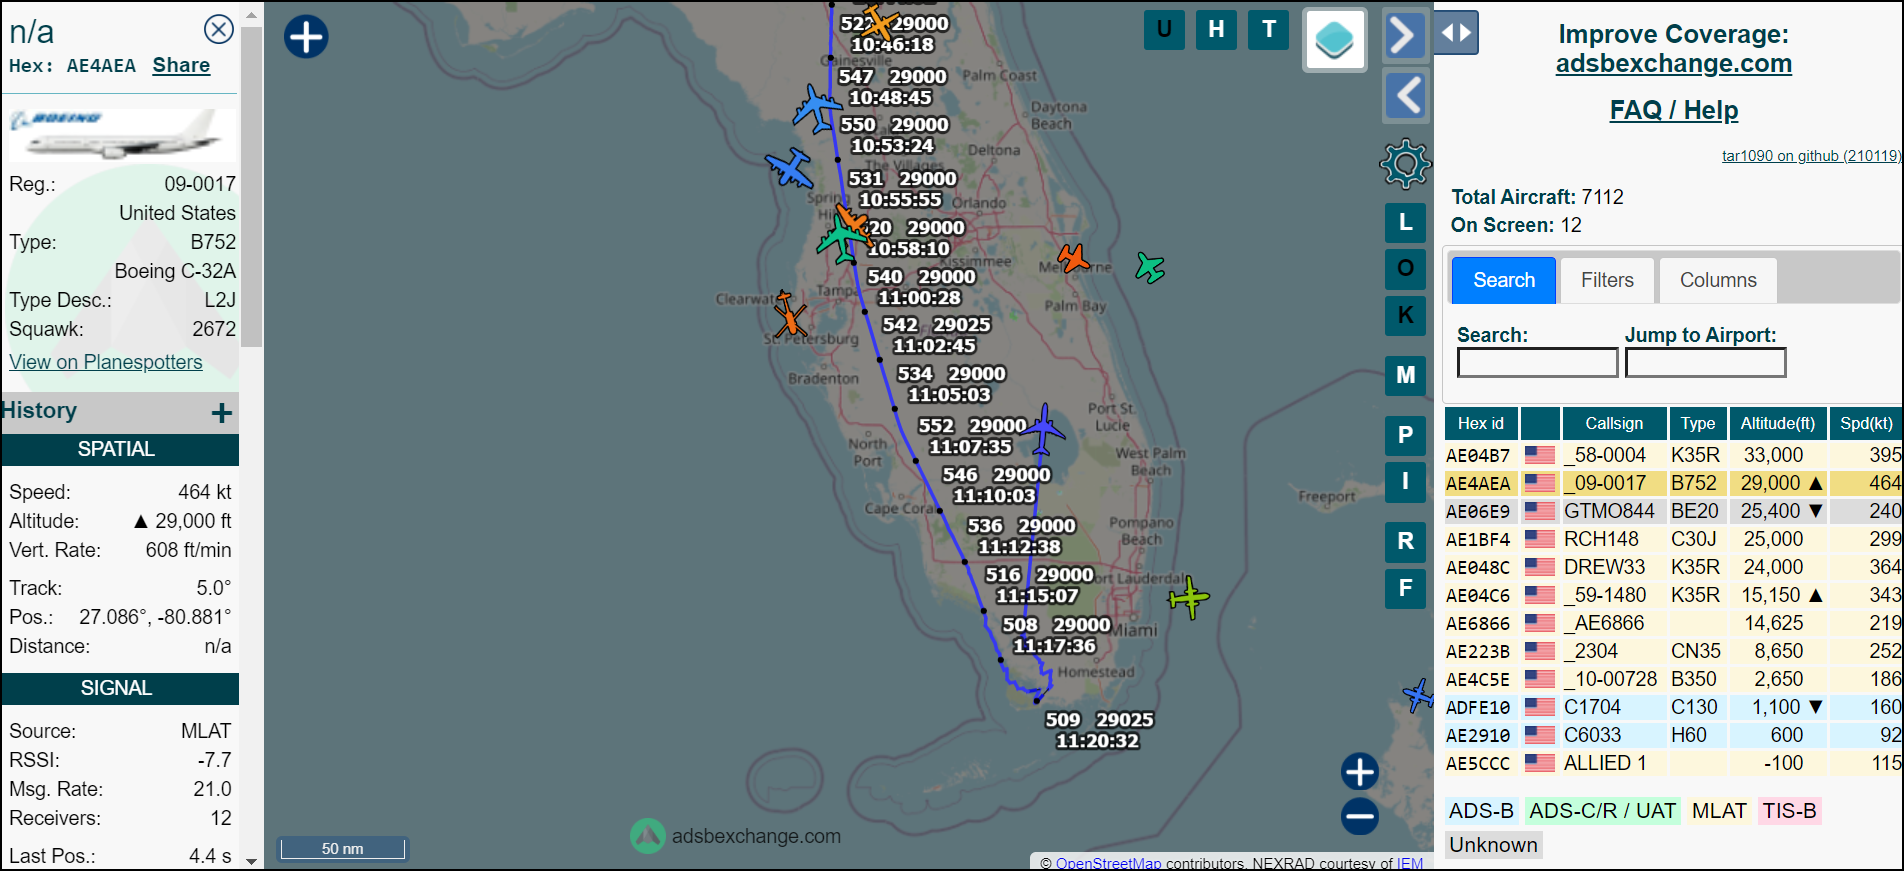Image resolution: width=1904 pixels, height=871 pixels.
Task: Select DREW33 row in aircraft table
Action: (x=1673, y=567)
